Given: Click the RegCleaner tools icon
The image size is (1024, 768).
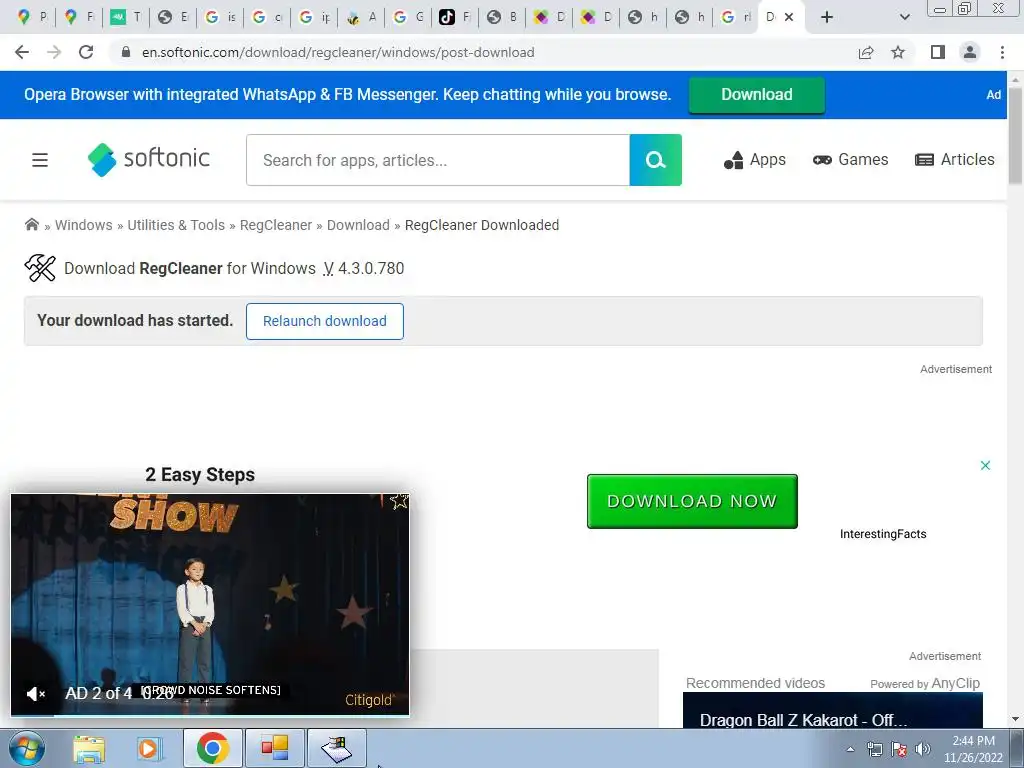Looking at the screenshot, I should pos(40,268).
